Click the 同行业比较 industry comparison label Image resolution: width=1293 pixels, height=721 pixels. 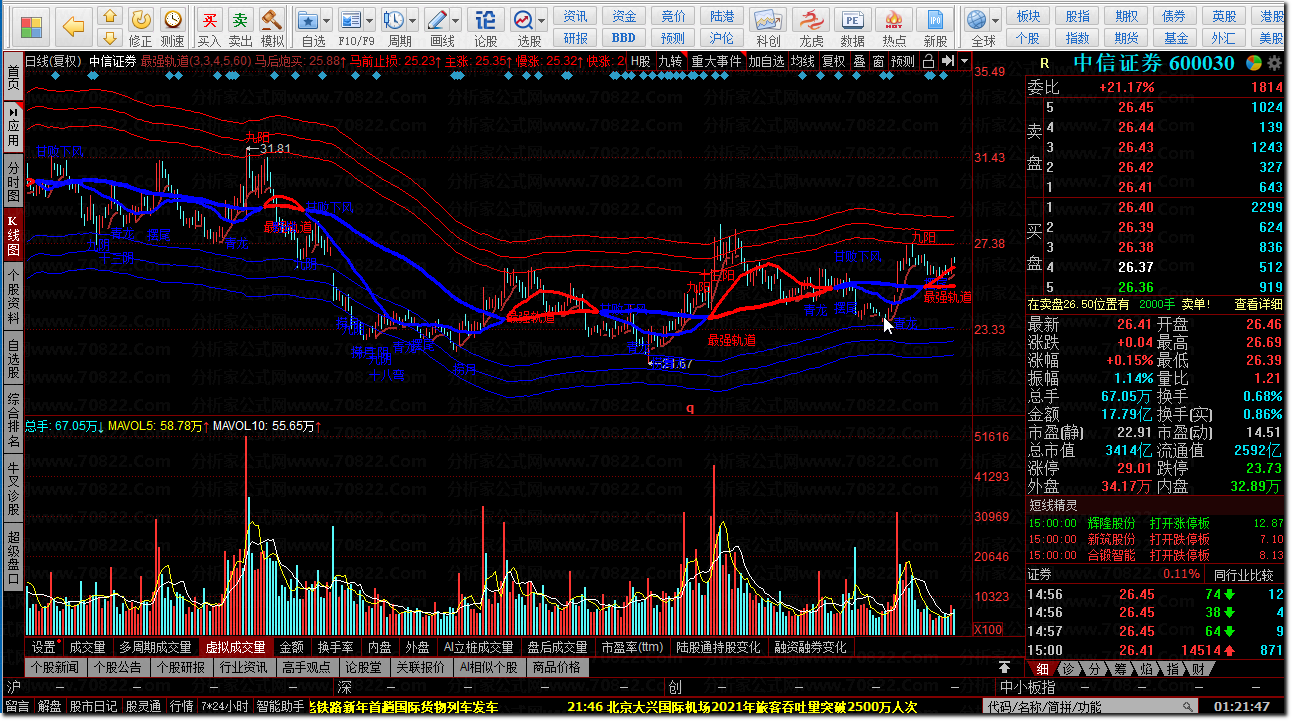[x=1244, y=574]
